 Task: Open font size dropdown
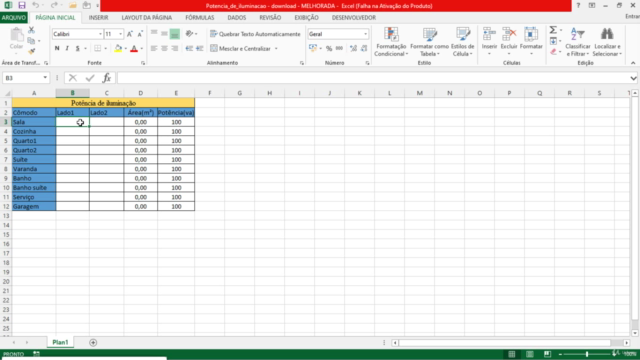point(120,34)
